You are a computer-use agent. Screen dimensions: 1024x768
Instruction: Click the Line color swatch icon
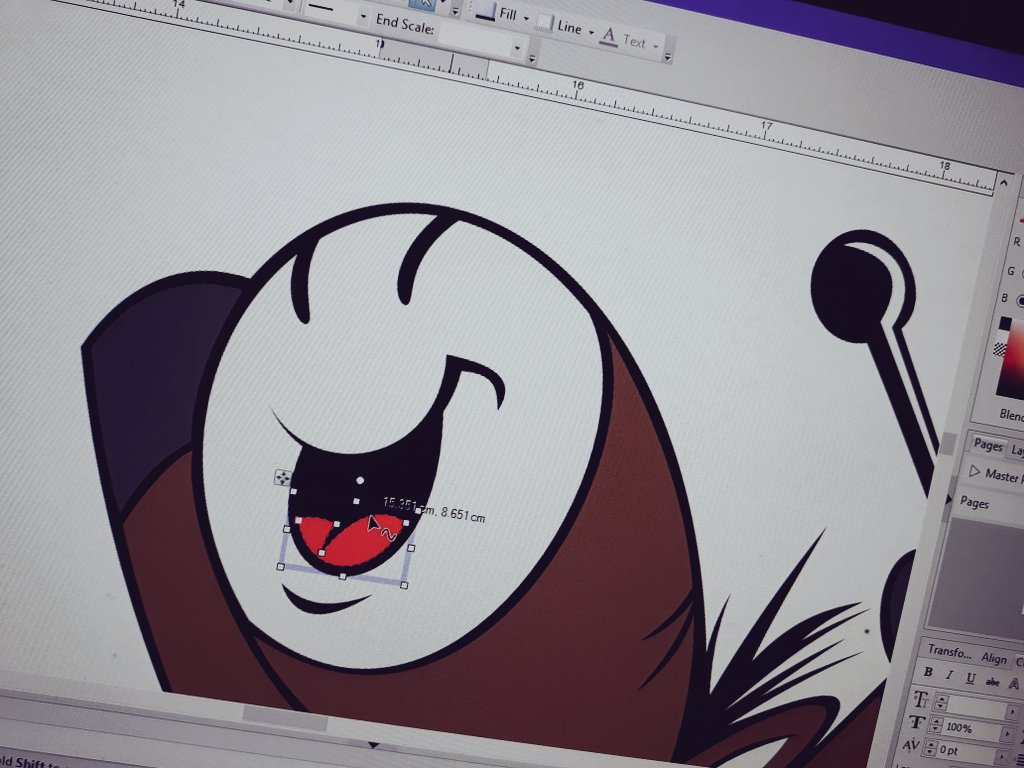click(545, 22)
